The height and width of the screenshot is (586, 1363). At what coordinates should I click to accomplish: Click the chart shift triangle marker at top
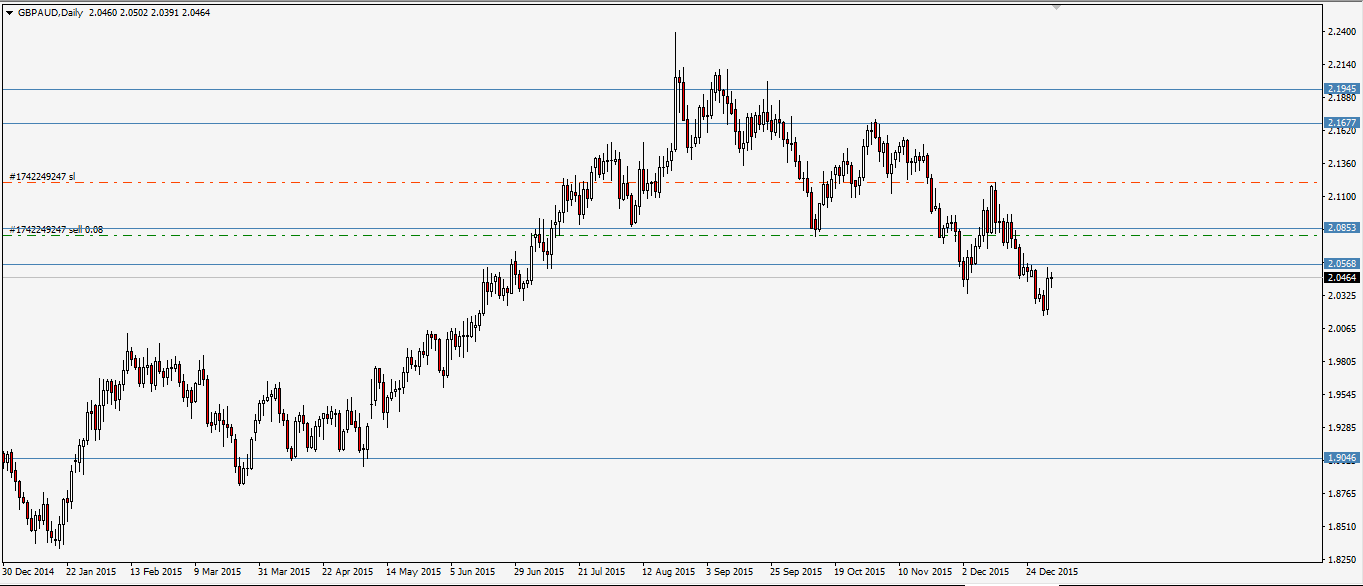pos(1056,8)
